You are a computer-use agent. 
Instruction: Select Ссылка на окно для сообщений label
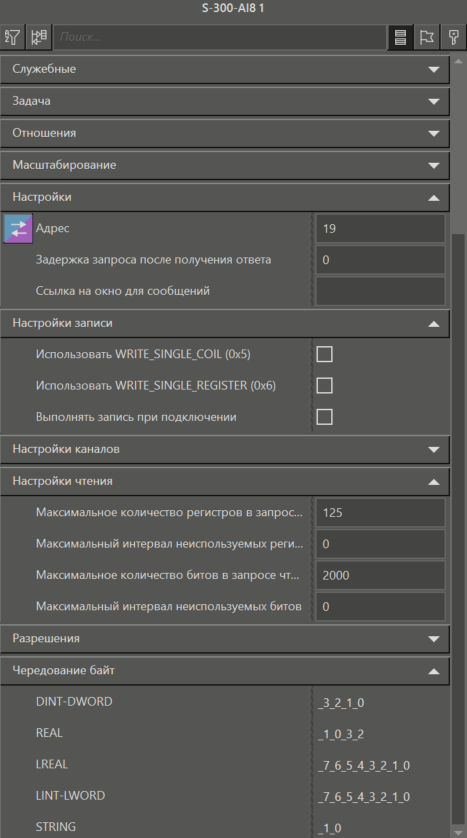122,291
